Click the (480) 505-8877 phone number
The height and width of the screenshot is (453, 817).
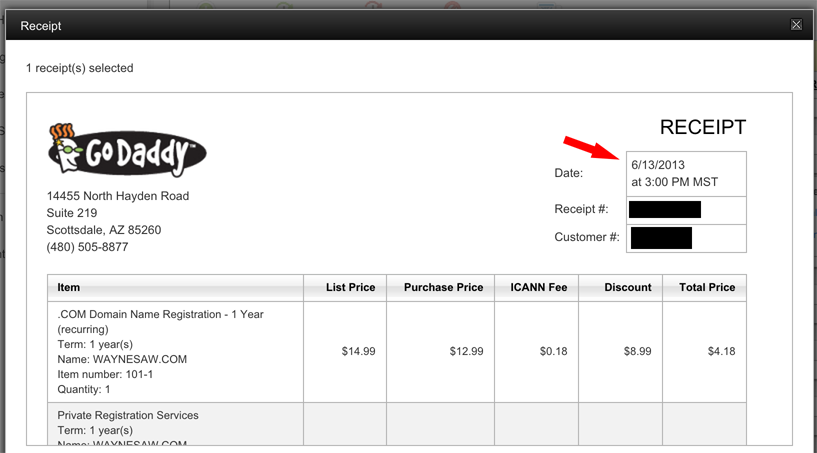(88, 247)
